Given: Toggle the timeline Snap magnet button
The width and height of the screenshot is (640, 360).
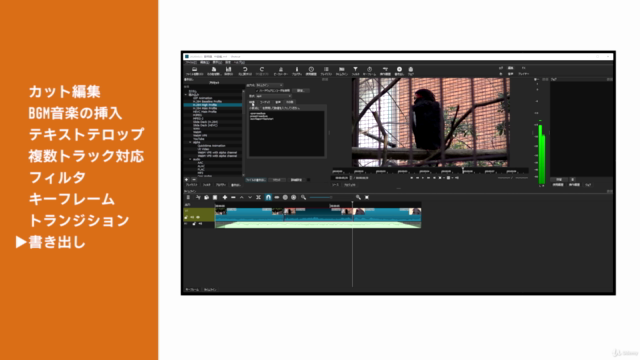Looking at the screenshot, I should pyautogui.click(x=268, y=198).
